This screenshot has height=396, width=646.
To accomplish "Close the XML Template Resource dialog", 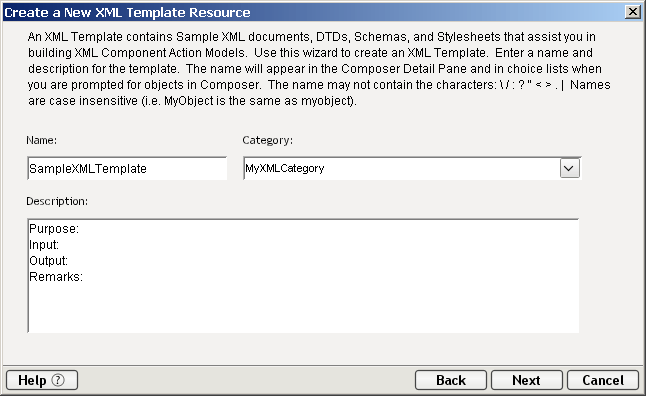I will pos(632,12).
